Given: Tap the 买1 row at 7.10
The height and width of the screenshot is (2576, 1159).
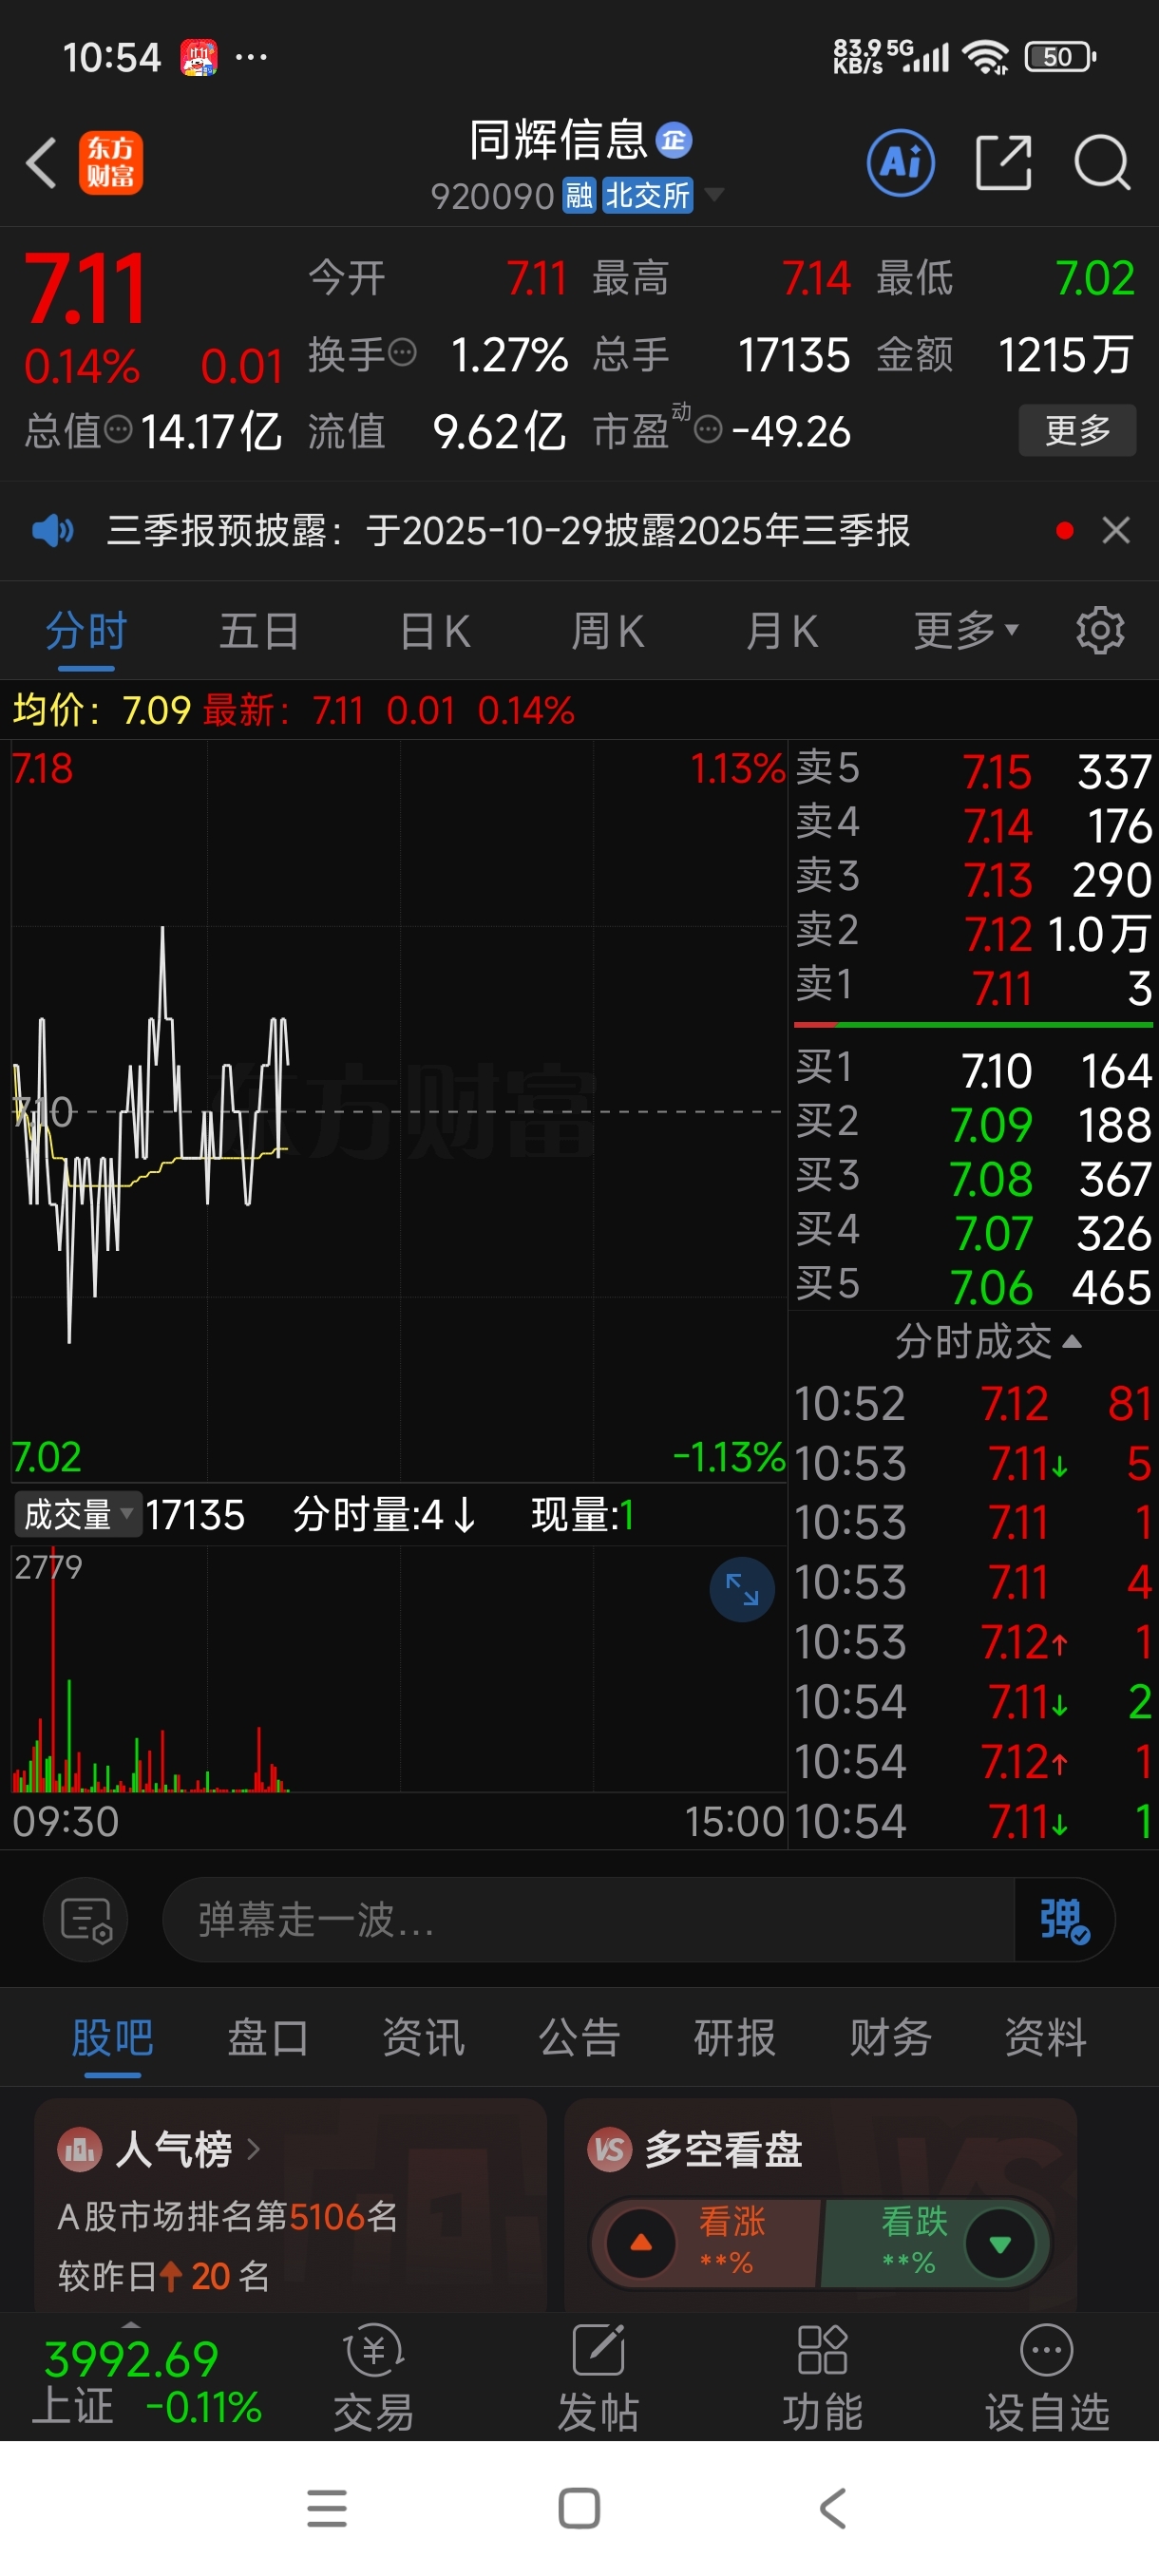Looking at the screenshot, I should (973, 1069).
